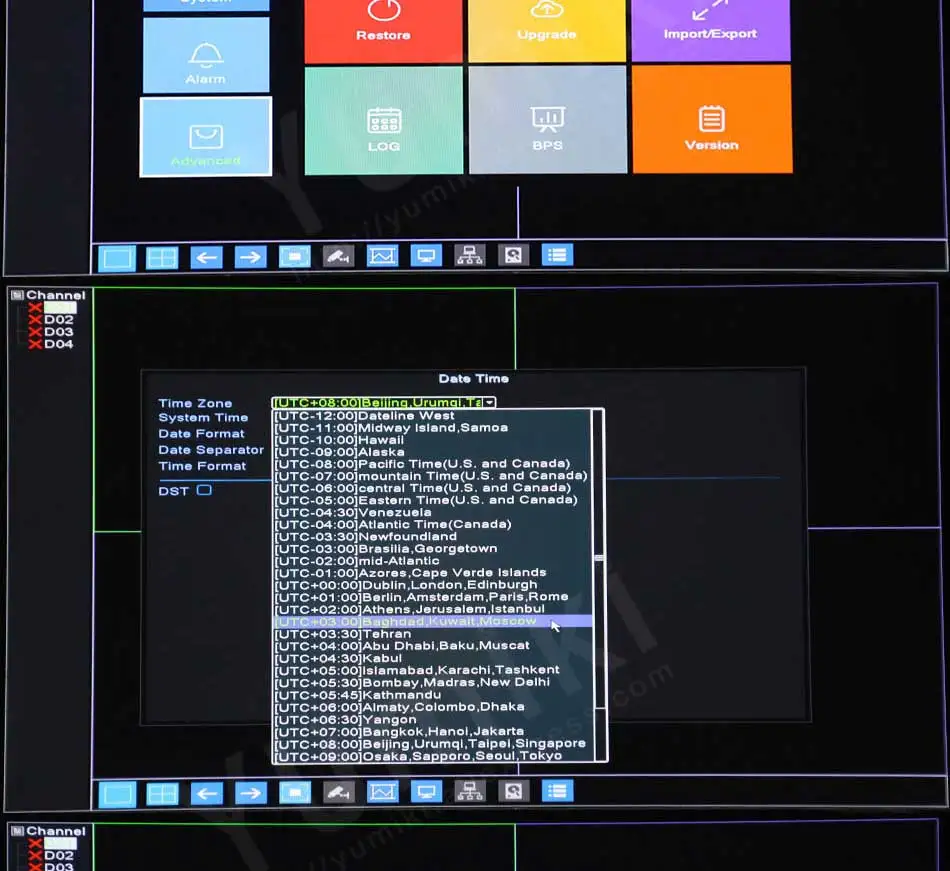Click list menu icon in toolbar below menu tiles
The height and width of the screenshot is (871, 950).
(x=557, y=255)
